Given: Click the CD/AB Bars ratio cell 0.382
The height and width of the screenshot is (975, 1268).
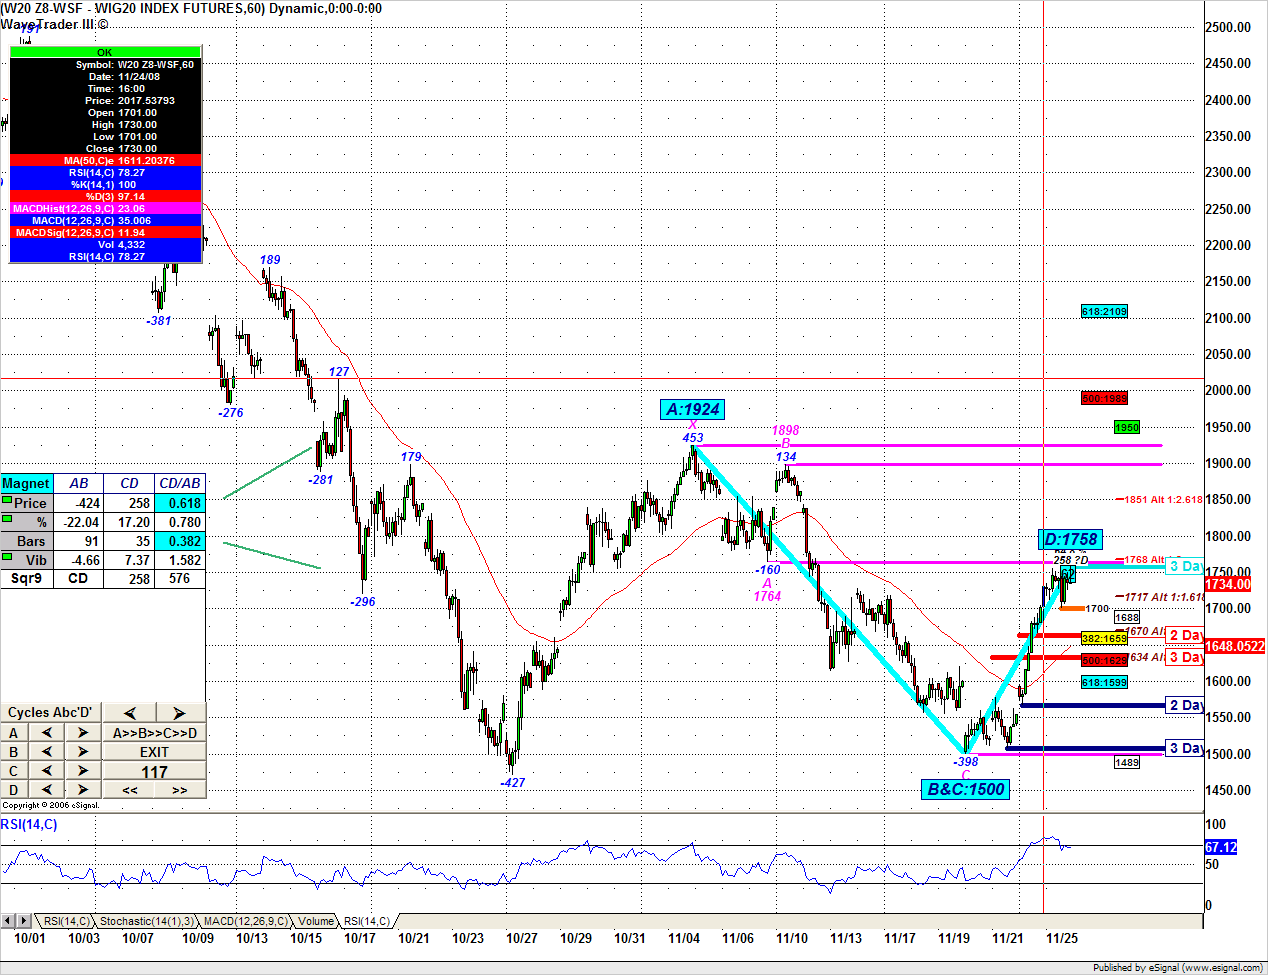Looking at the screenshot, I should coord(180,541).
